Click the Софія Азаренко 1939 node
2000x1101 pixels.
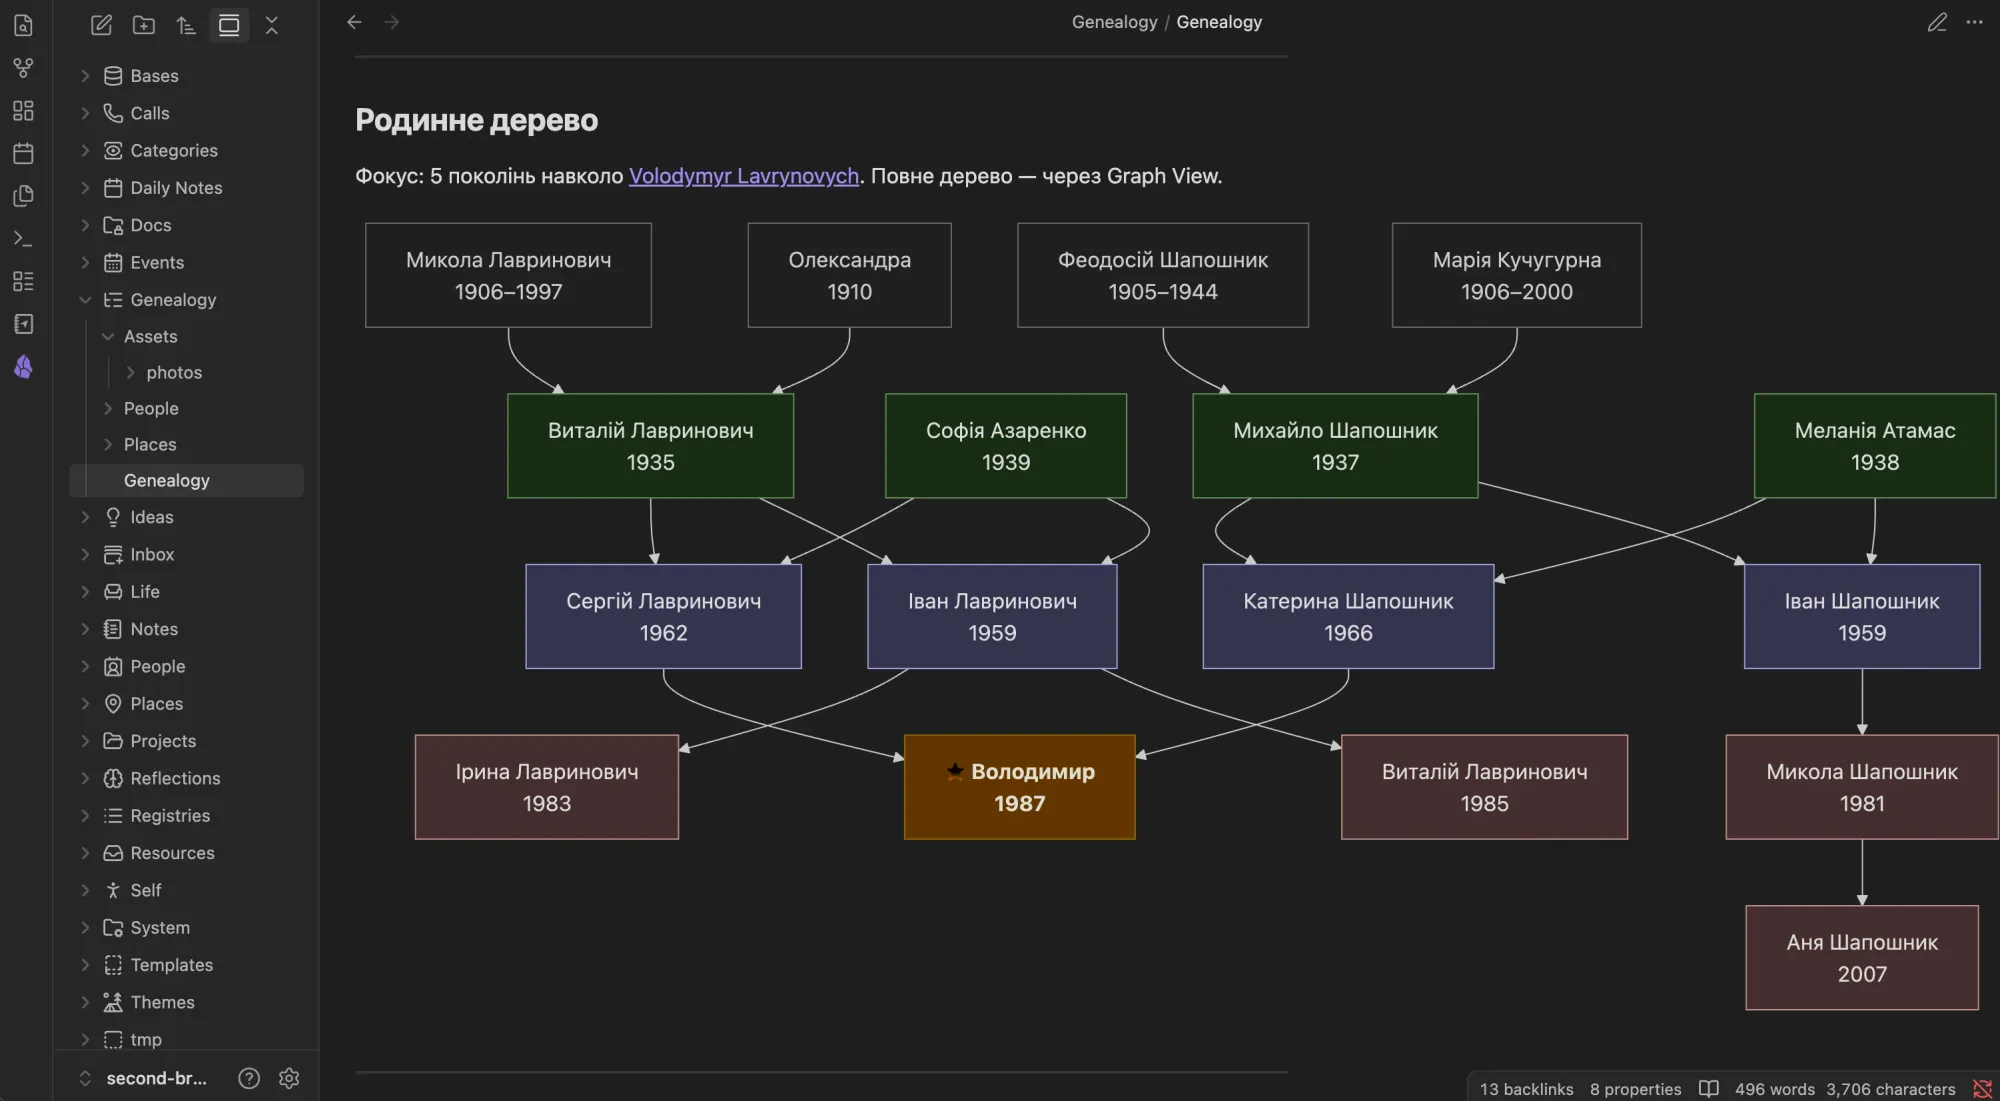[1005, 447]
